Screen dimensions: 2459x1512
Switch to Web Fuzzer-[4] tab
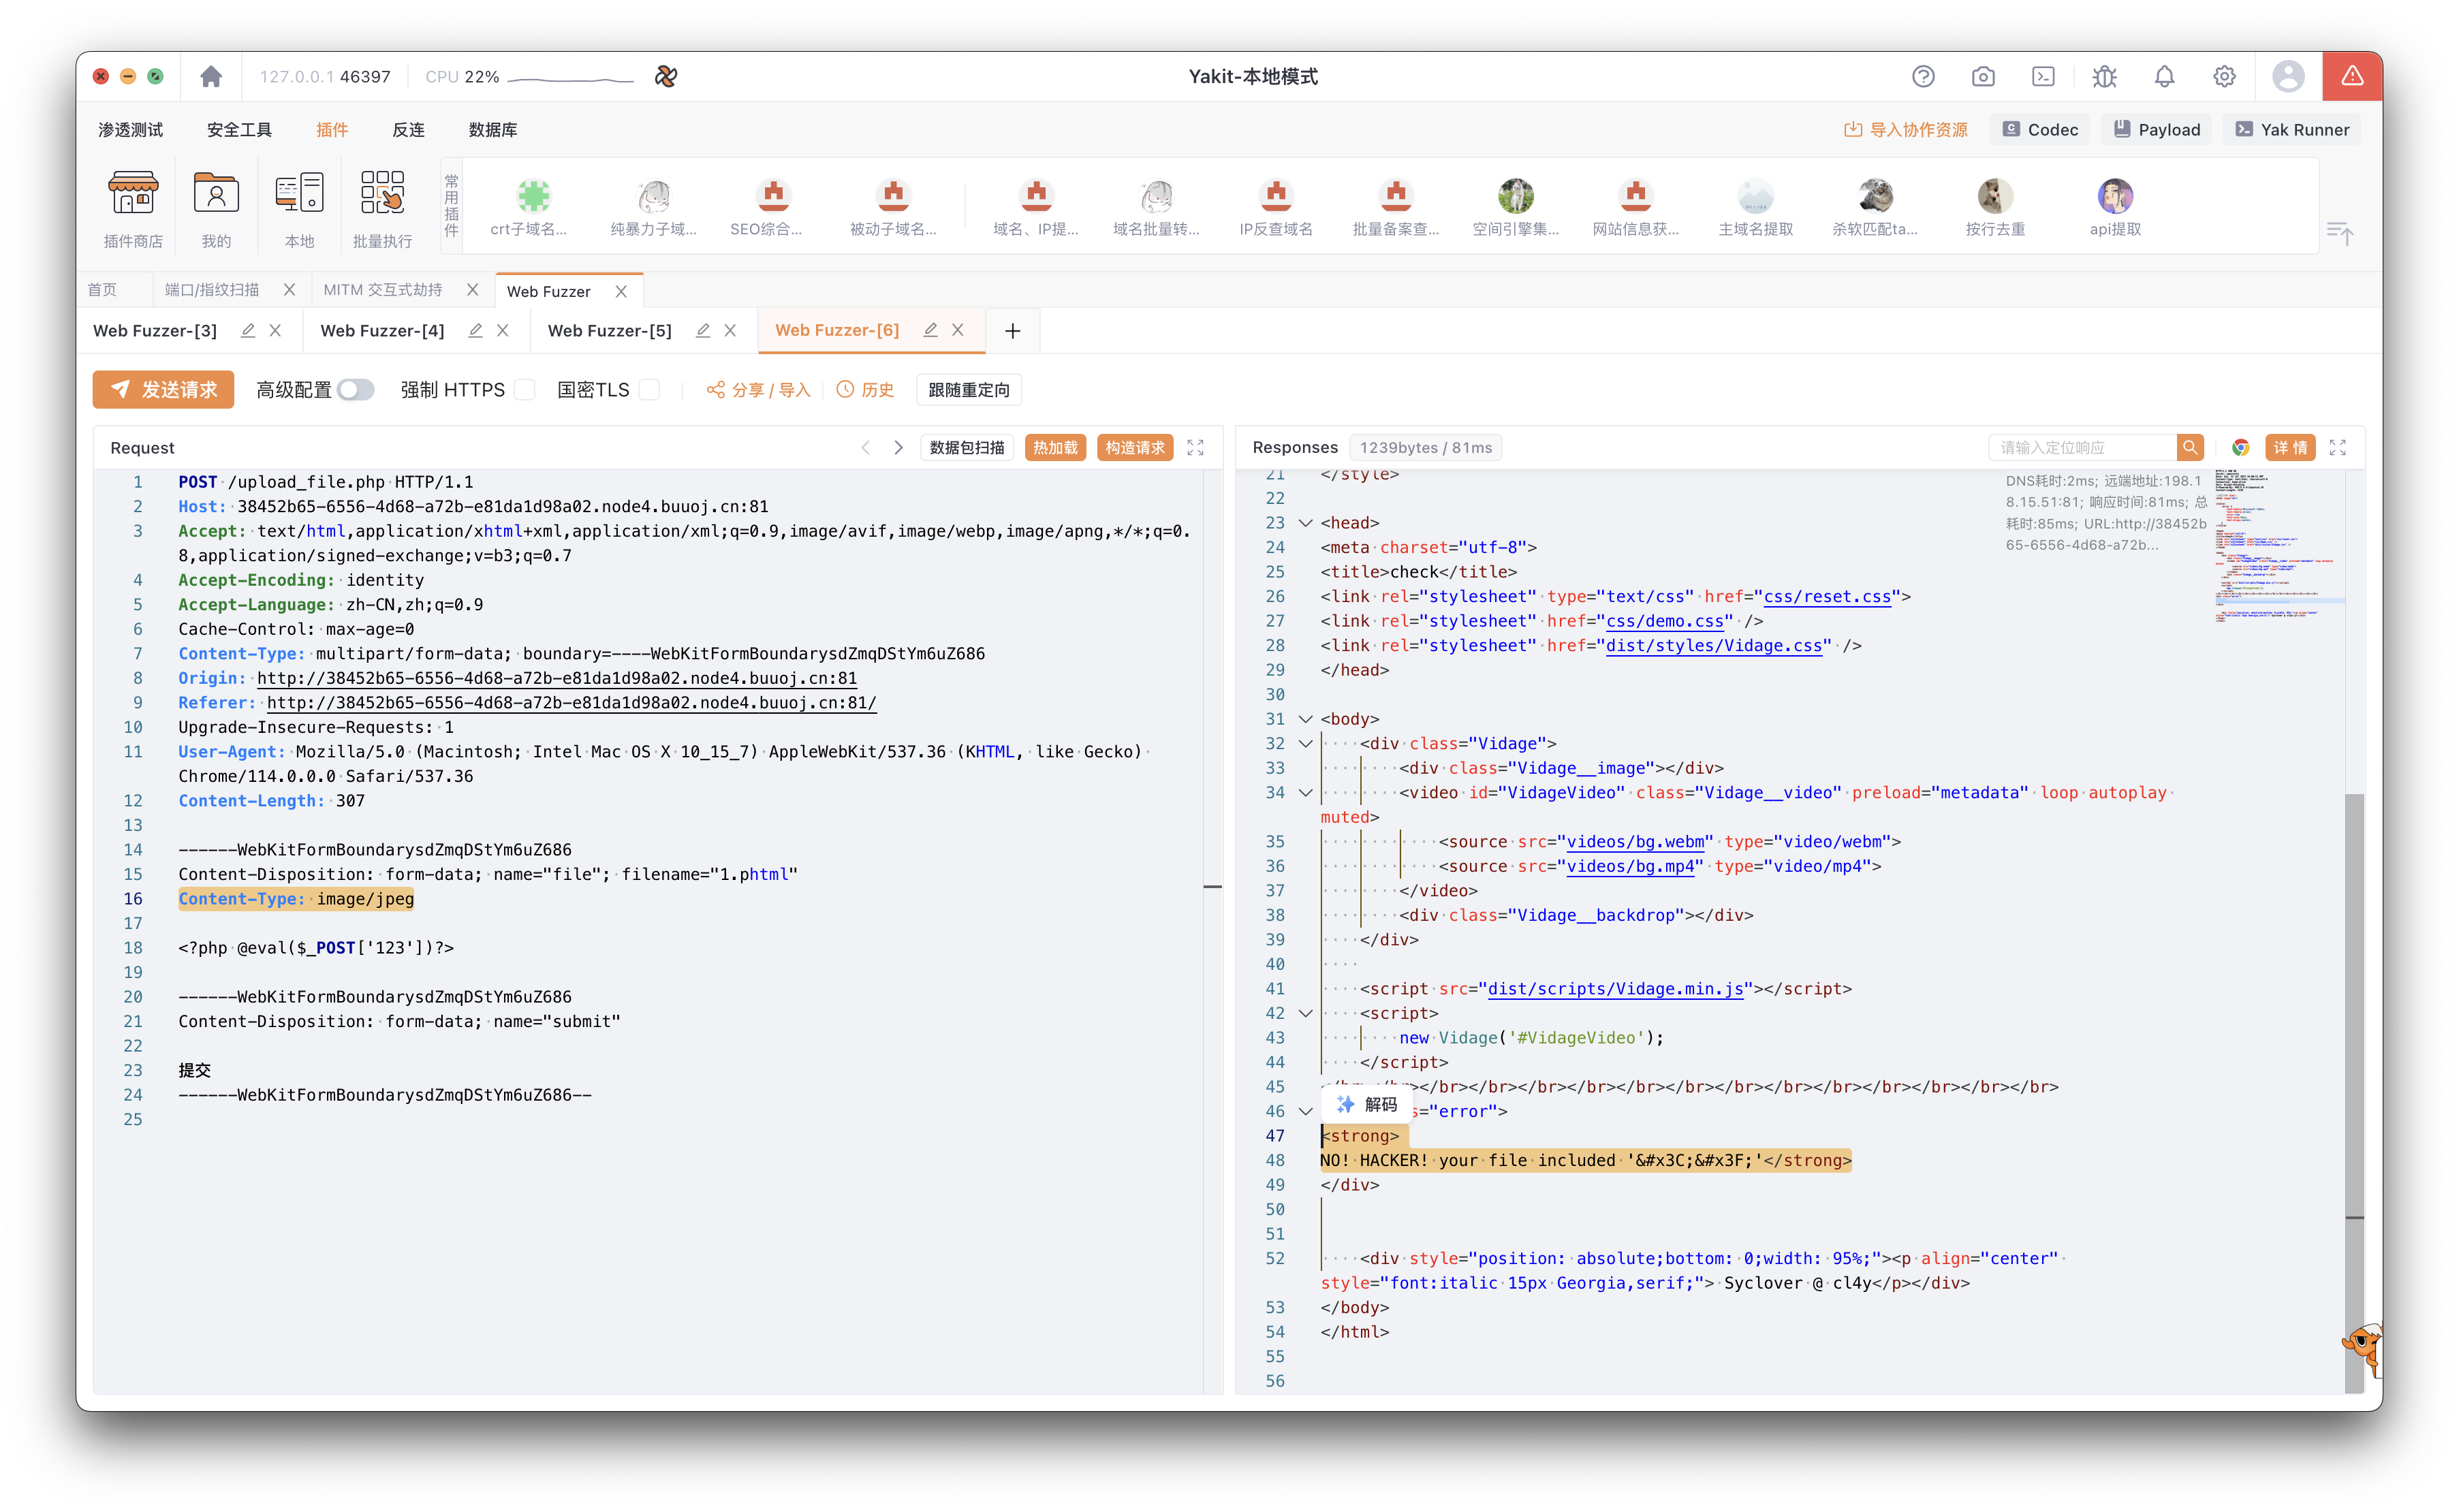point(382,331)
